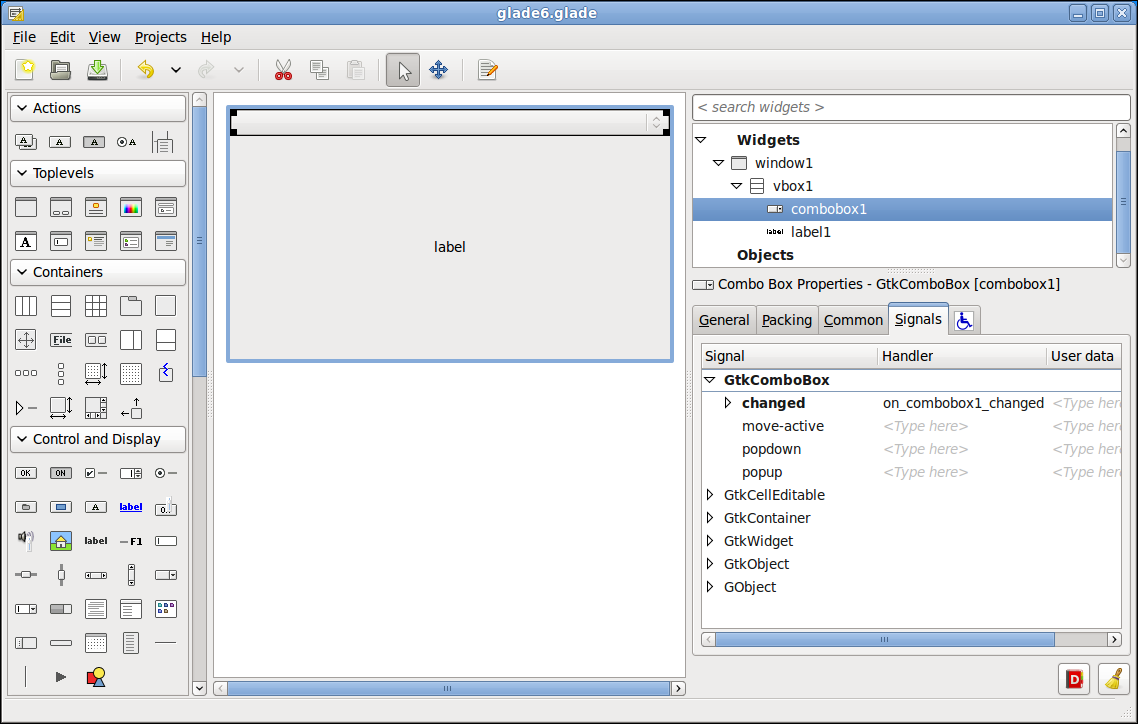Collapse the Containers palette section

[x=98, y=272]
